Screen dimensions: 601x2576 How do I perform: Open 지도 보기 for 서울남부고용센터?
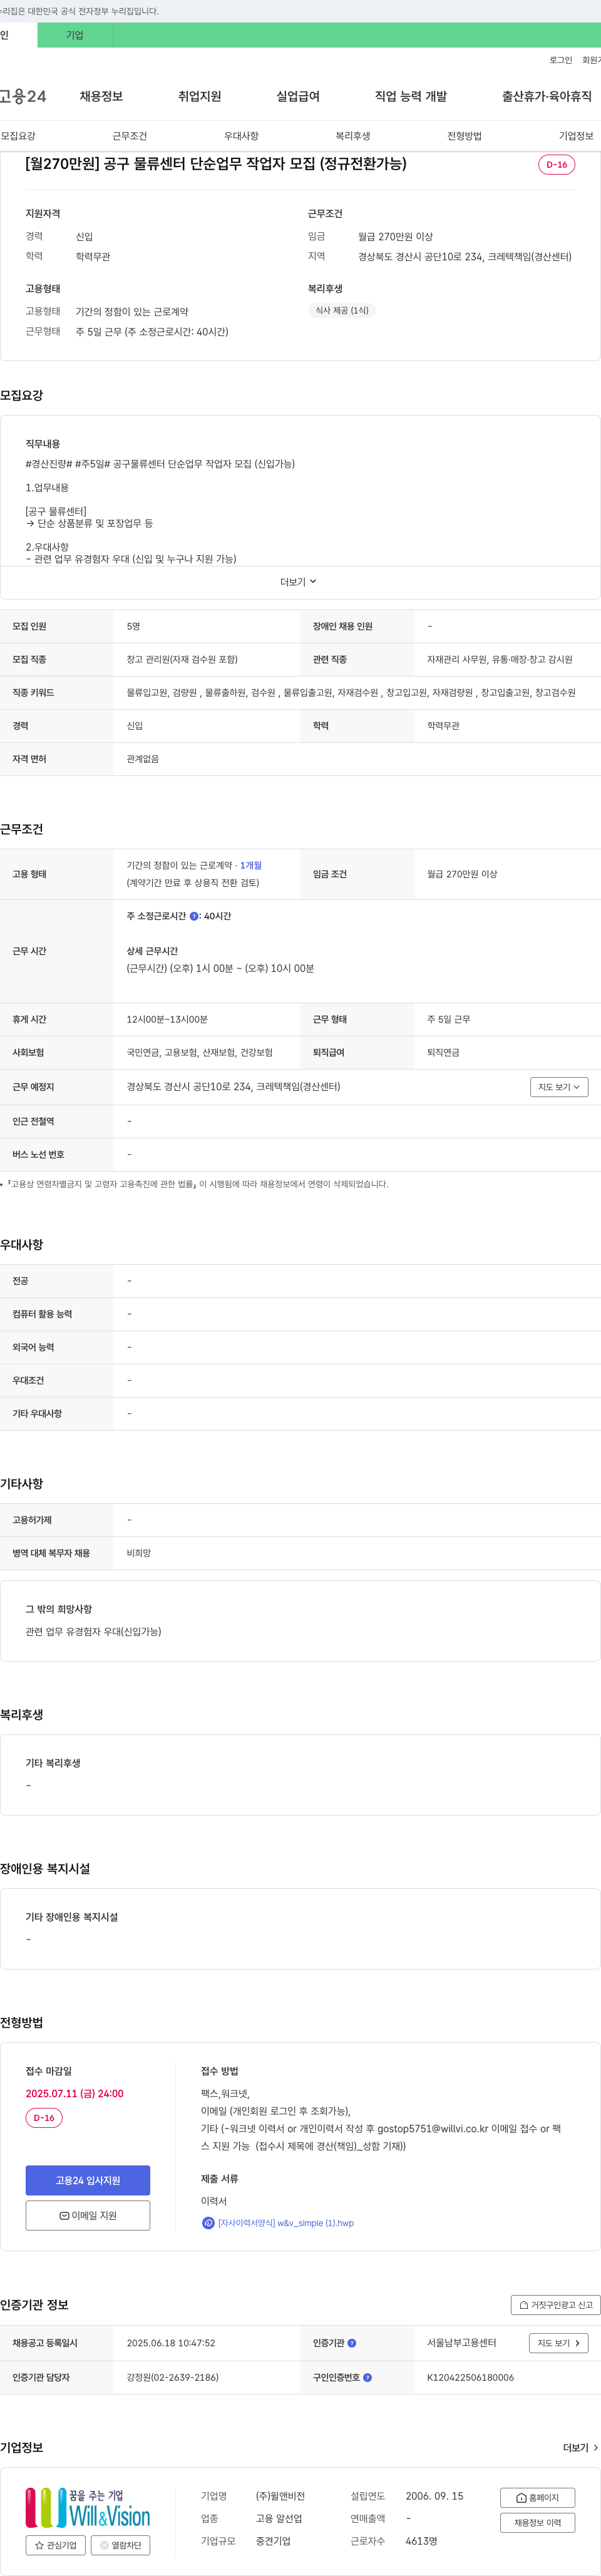click(x=559, y=2343)
